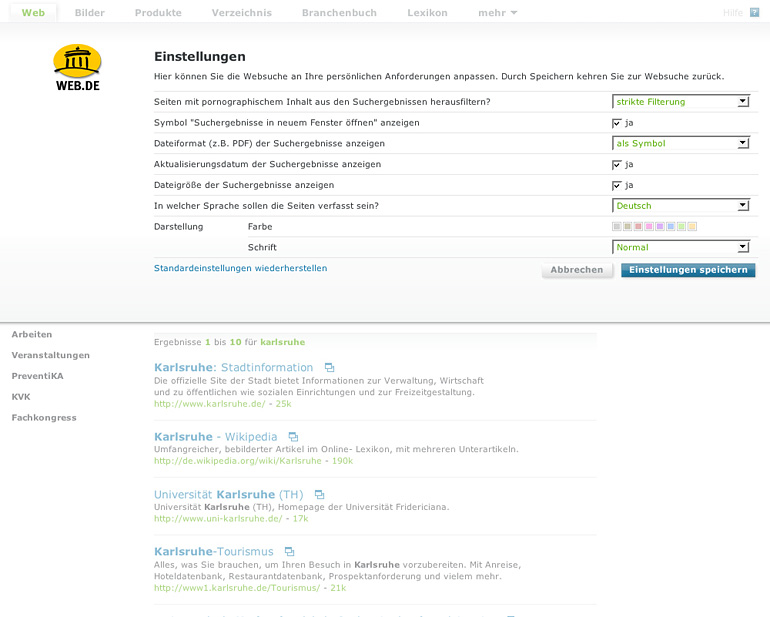Open the Schrift 'Normal' dropdown
Screen dimensions: 770x617
[681, 247]
